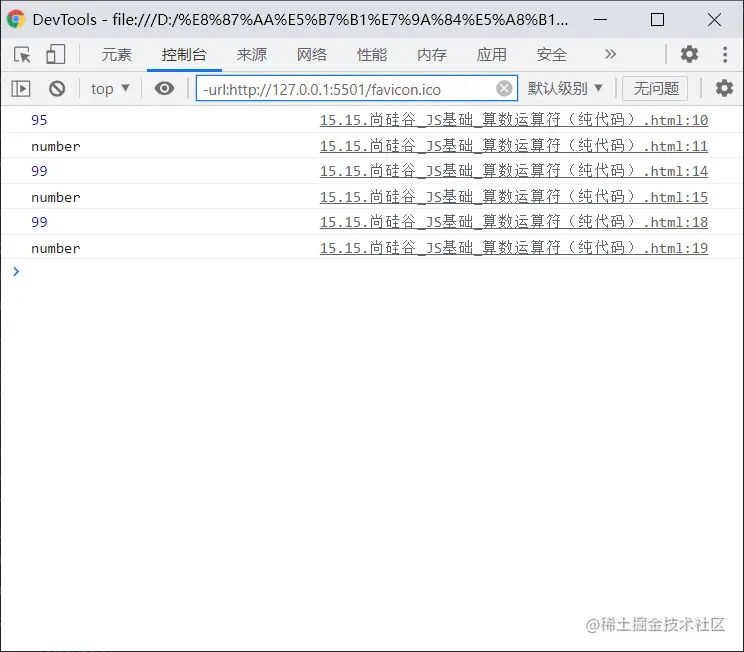Open source link ending in html:15
This screenshot has width=744, height=652.
tap(514, 196)
